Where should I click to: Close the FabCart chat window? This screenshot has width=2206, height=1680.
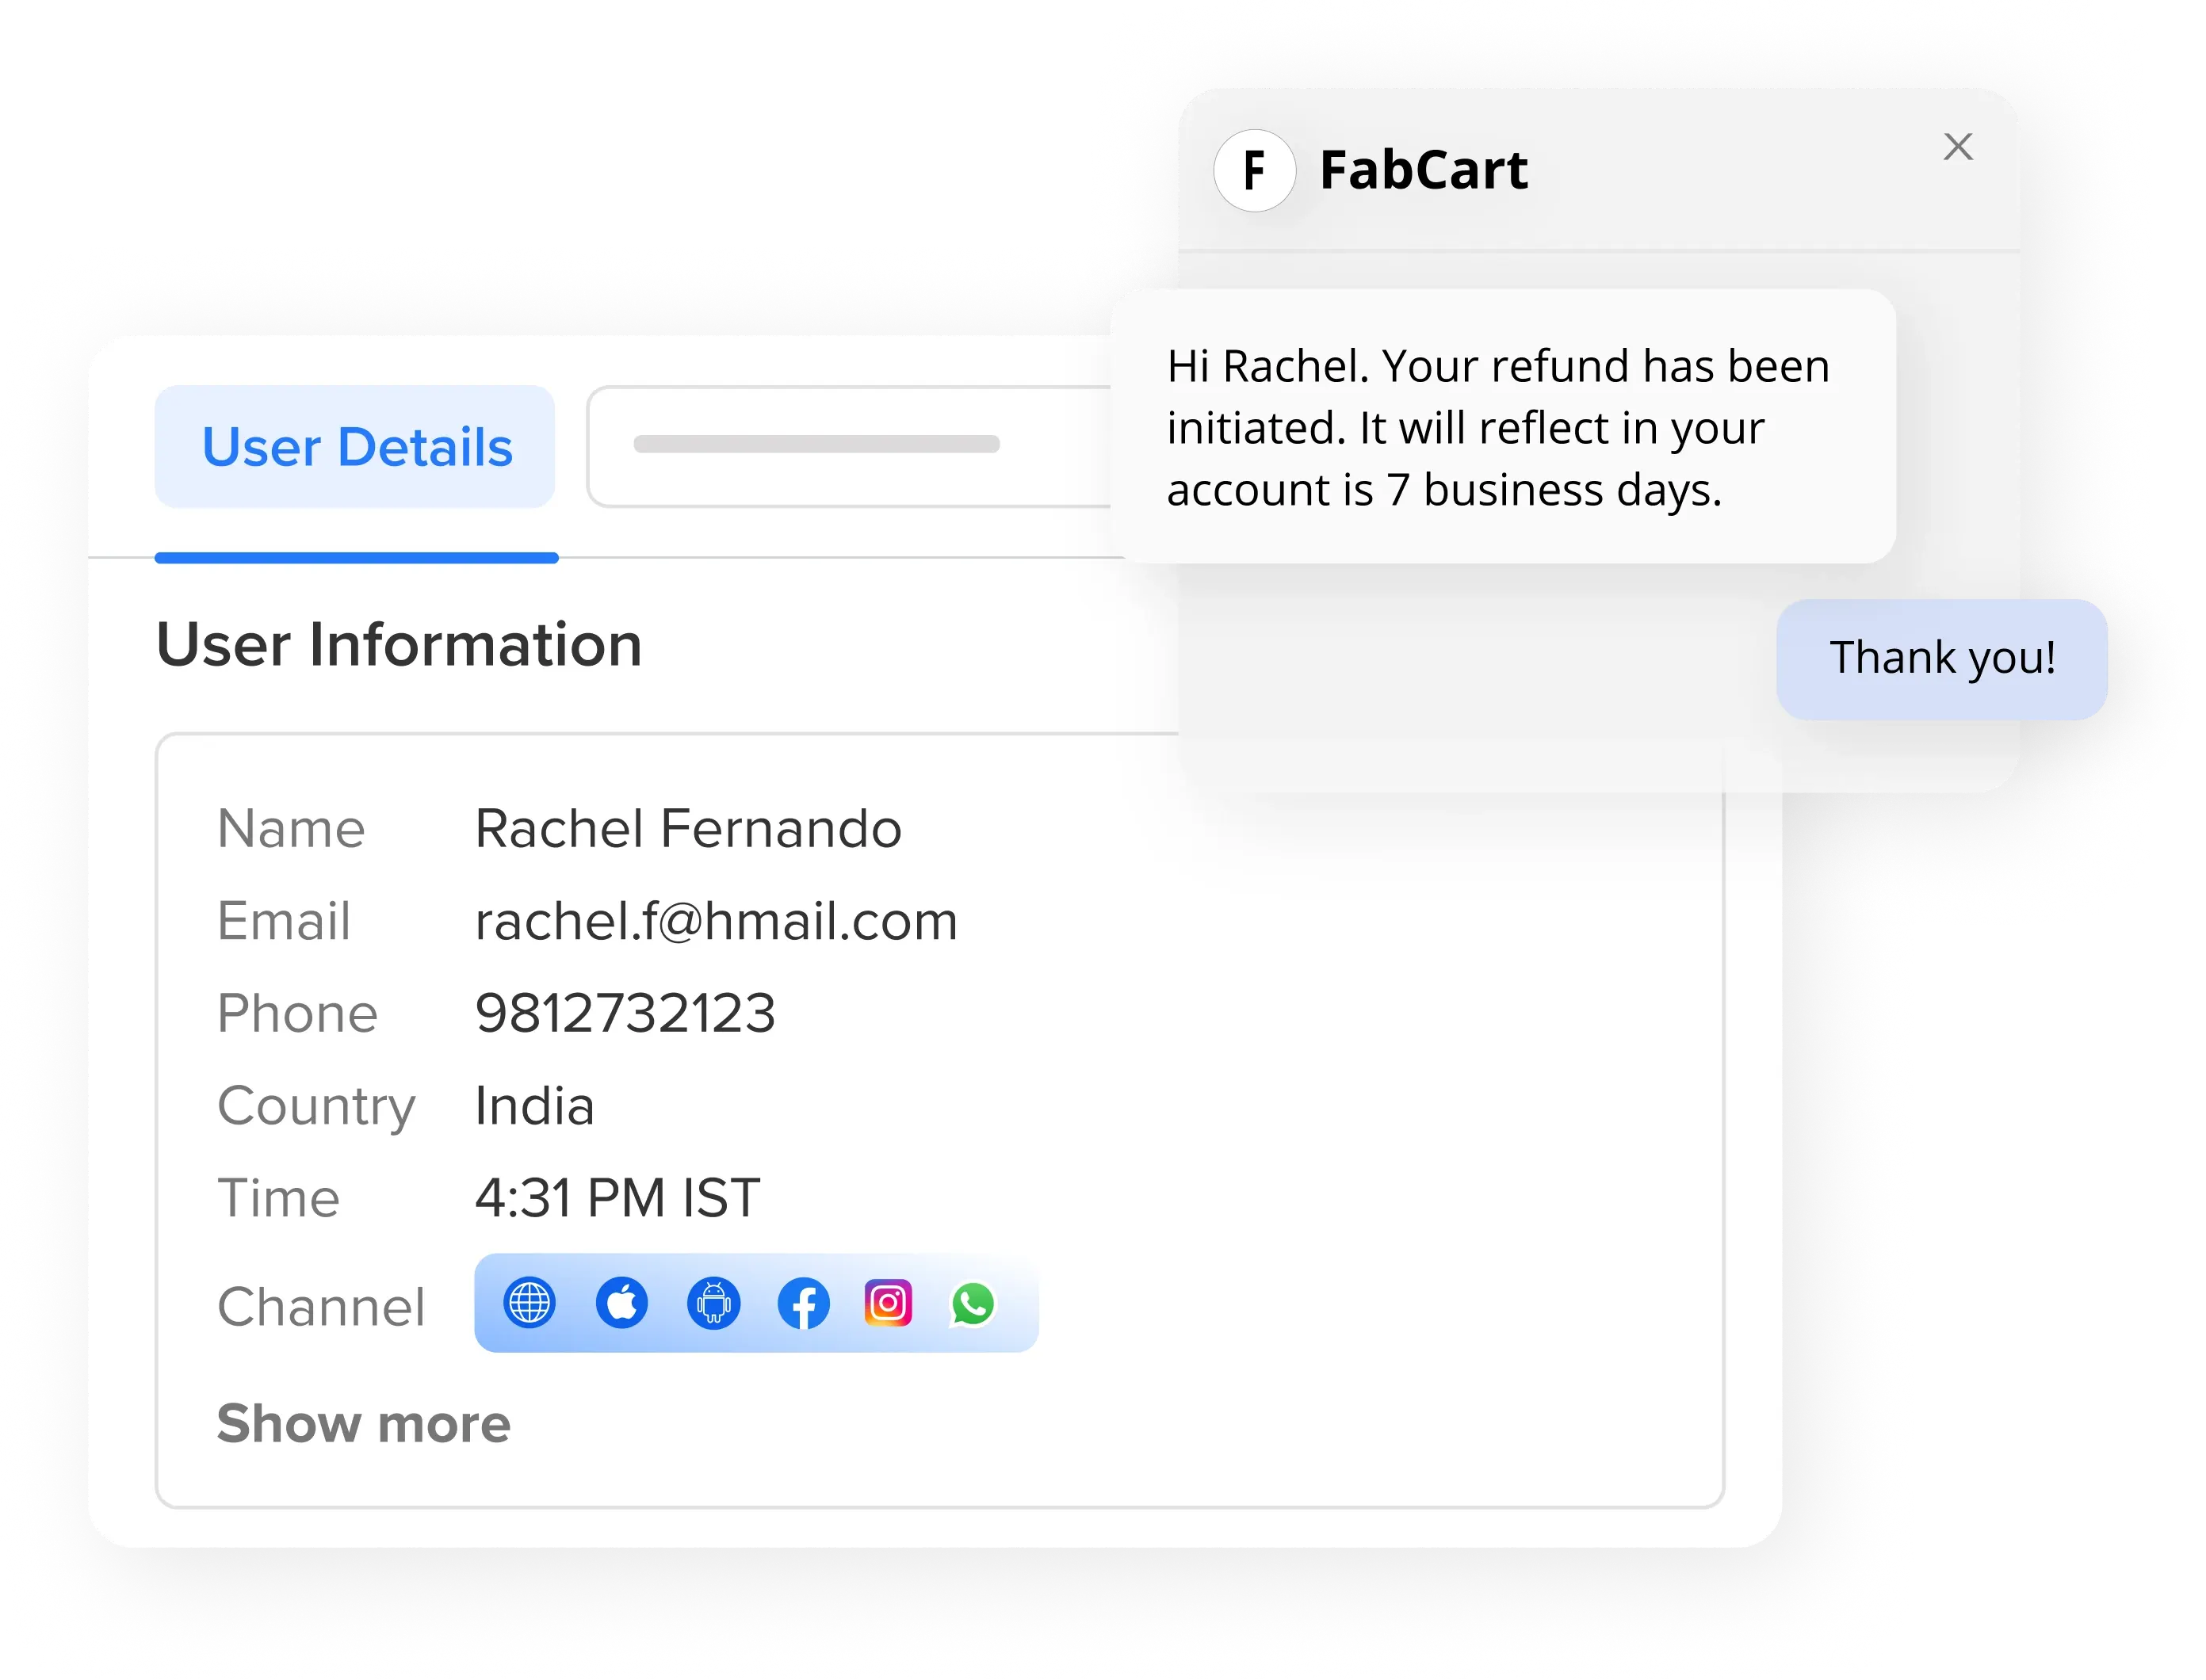(x=1957, y=147)
